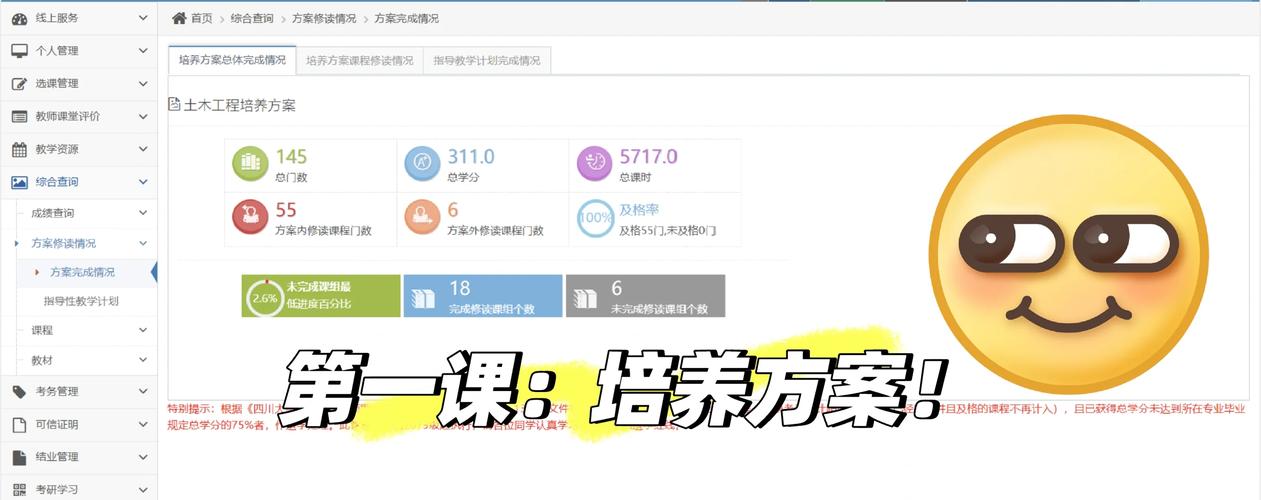Screen dimensions: 1261x500
Task: Expand the 成绩查询 submenu chevron
Action: click(x=143, y=213)
